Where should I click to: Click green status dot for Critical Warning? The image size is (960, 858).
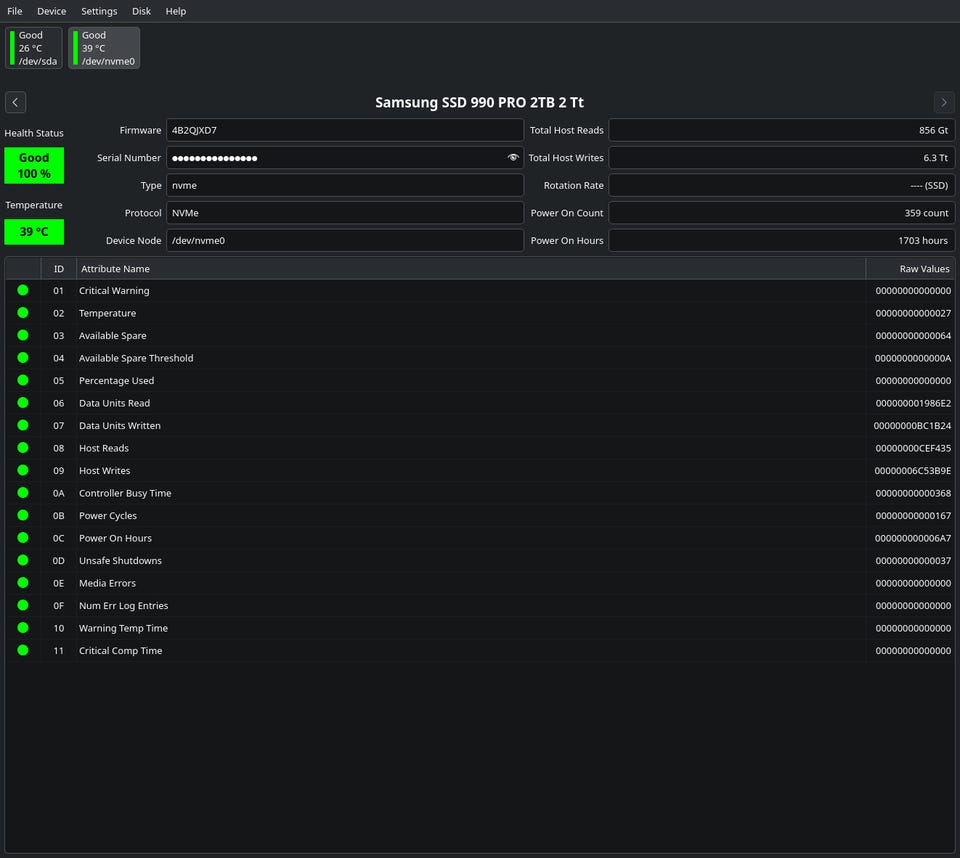(23, 290)
